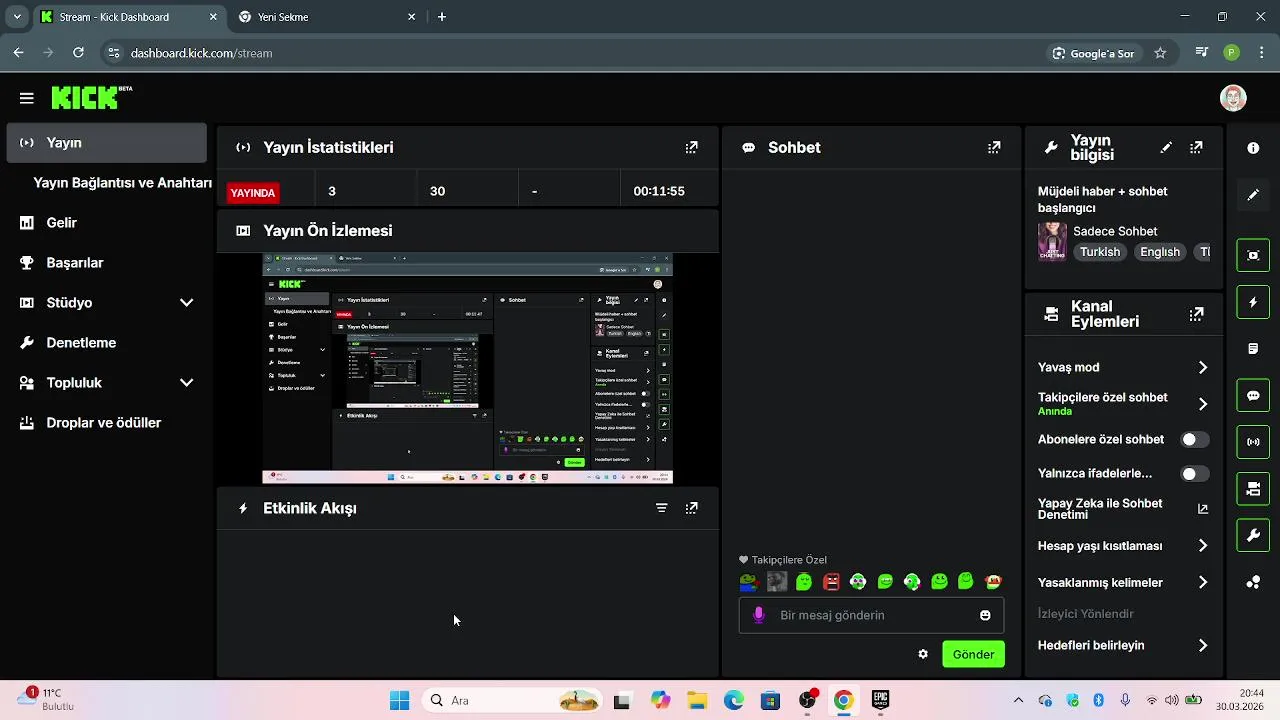Open Etkinlik Akışı filter icon

(661, 508)
